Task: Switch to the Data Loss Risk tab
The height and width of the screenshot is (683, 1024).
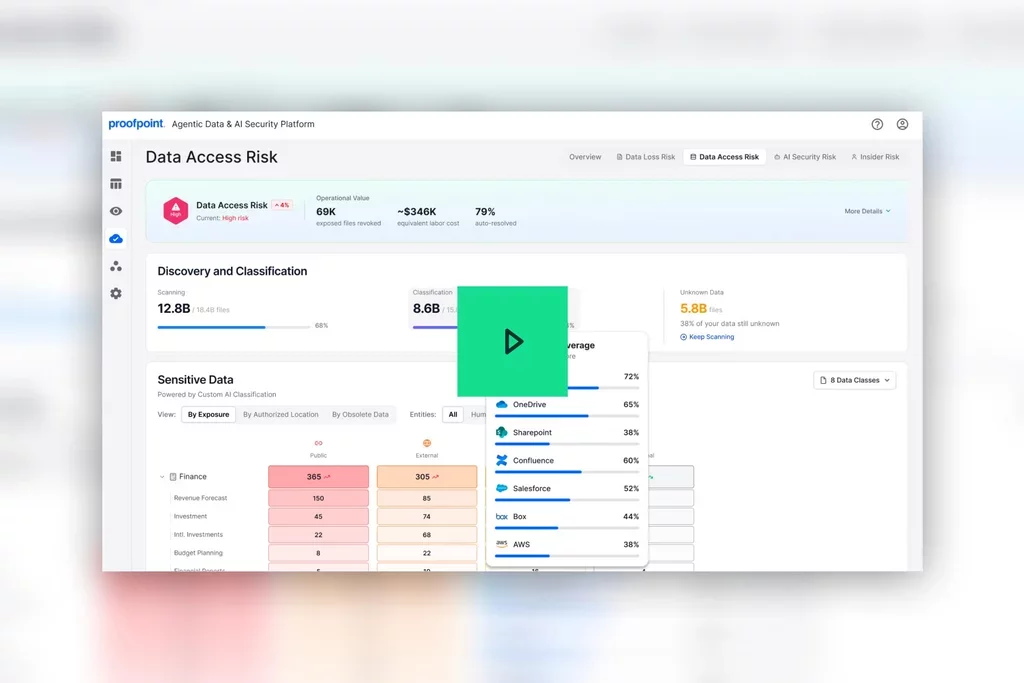Action: click(646, 157)
